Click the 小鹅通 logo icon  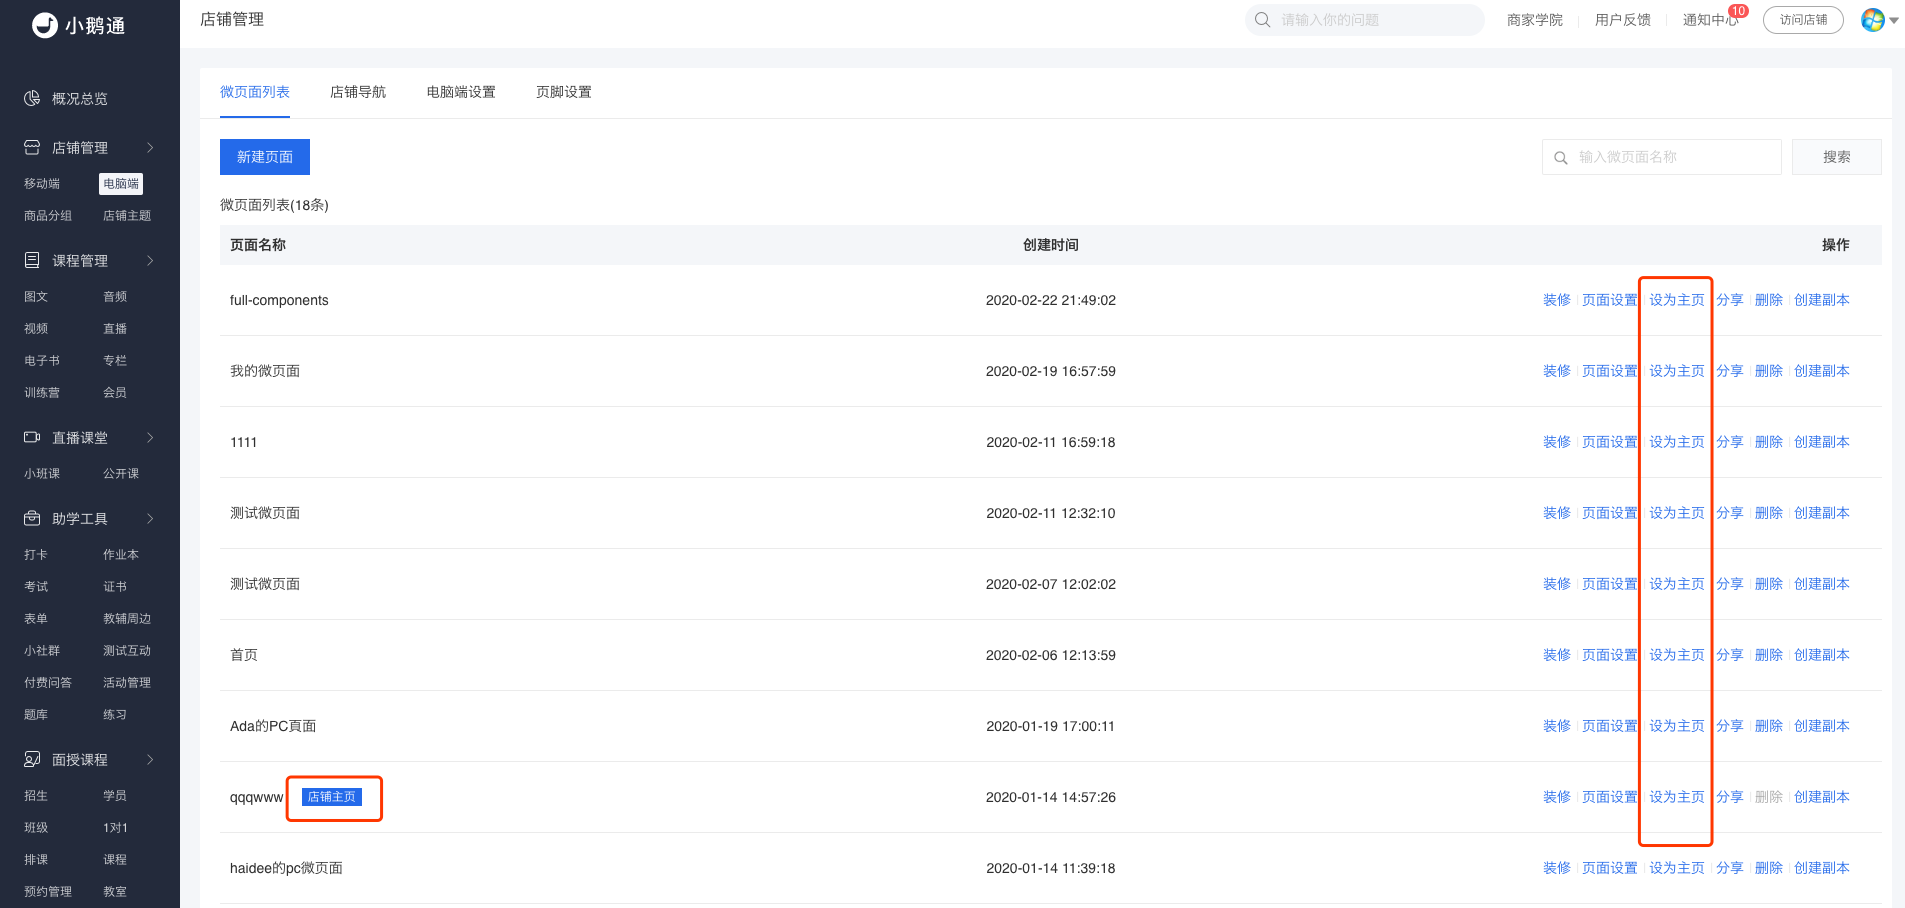pos(45,25)
